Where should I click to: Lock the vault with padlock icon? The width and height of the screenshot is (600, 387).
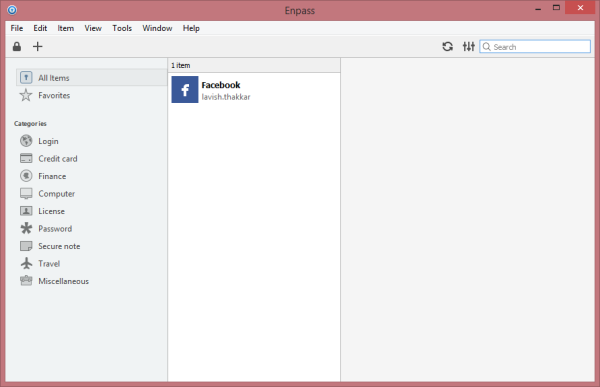point(17,47)
